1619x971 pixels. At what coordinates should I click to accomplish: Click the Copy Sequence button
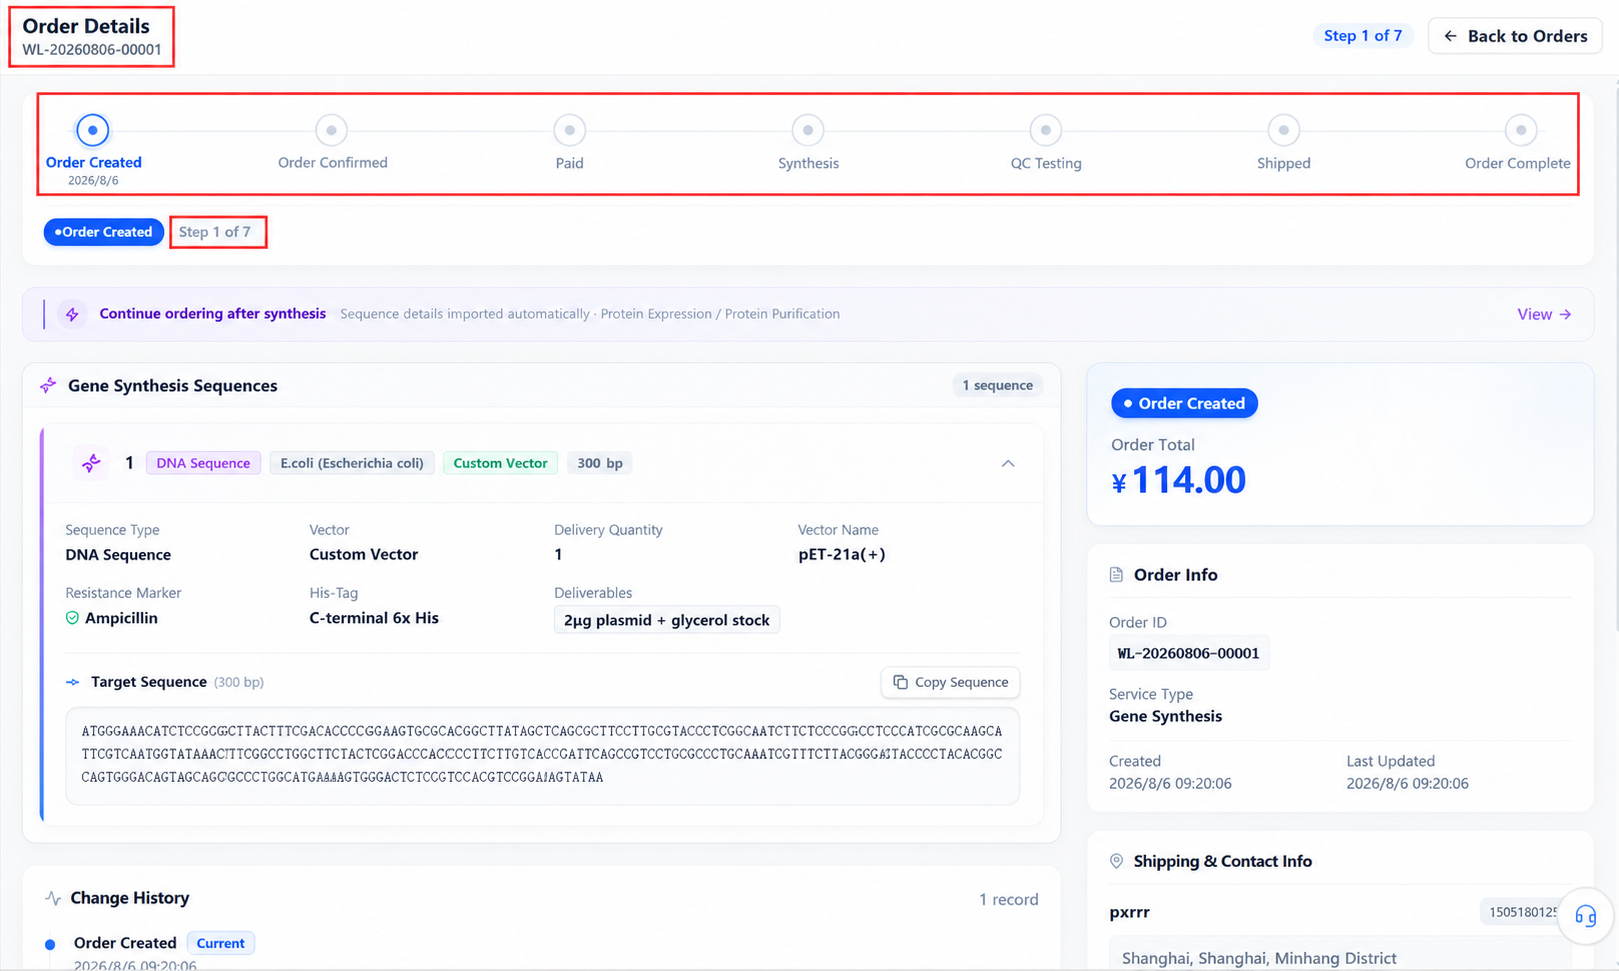(951, 682)
